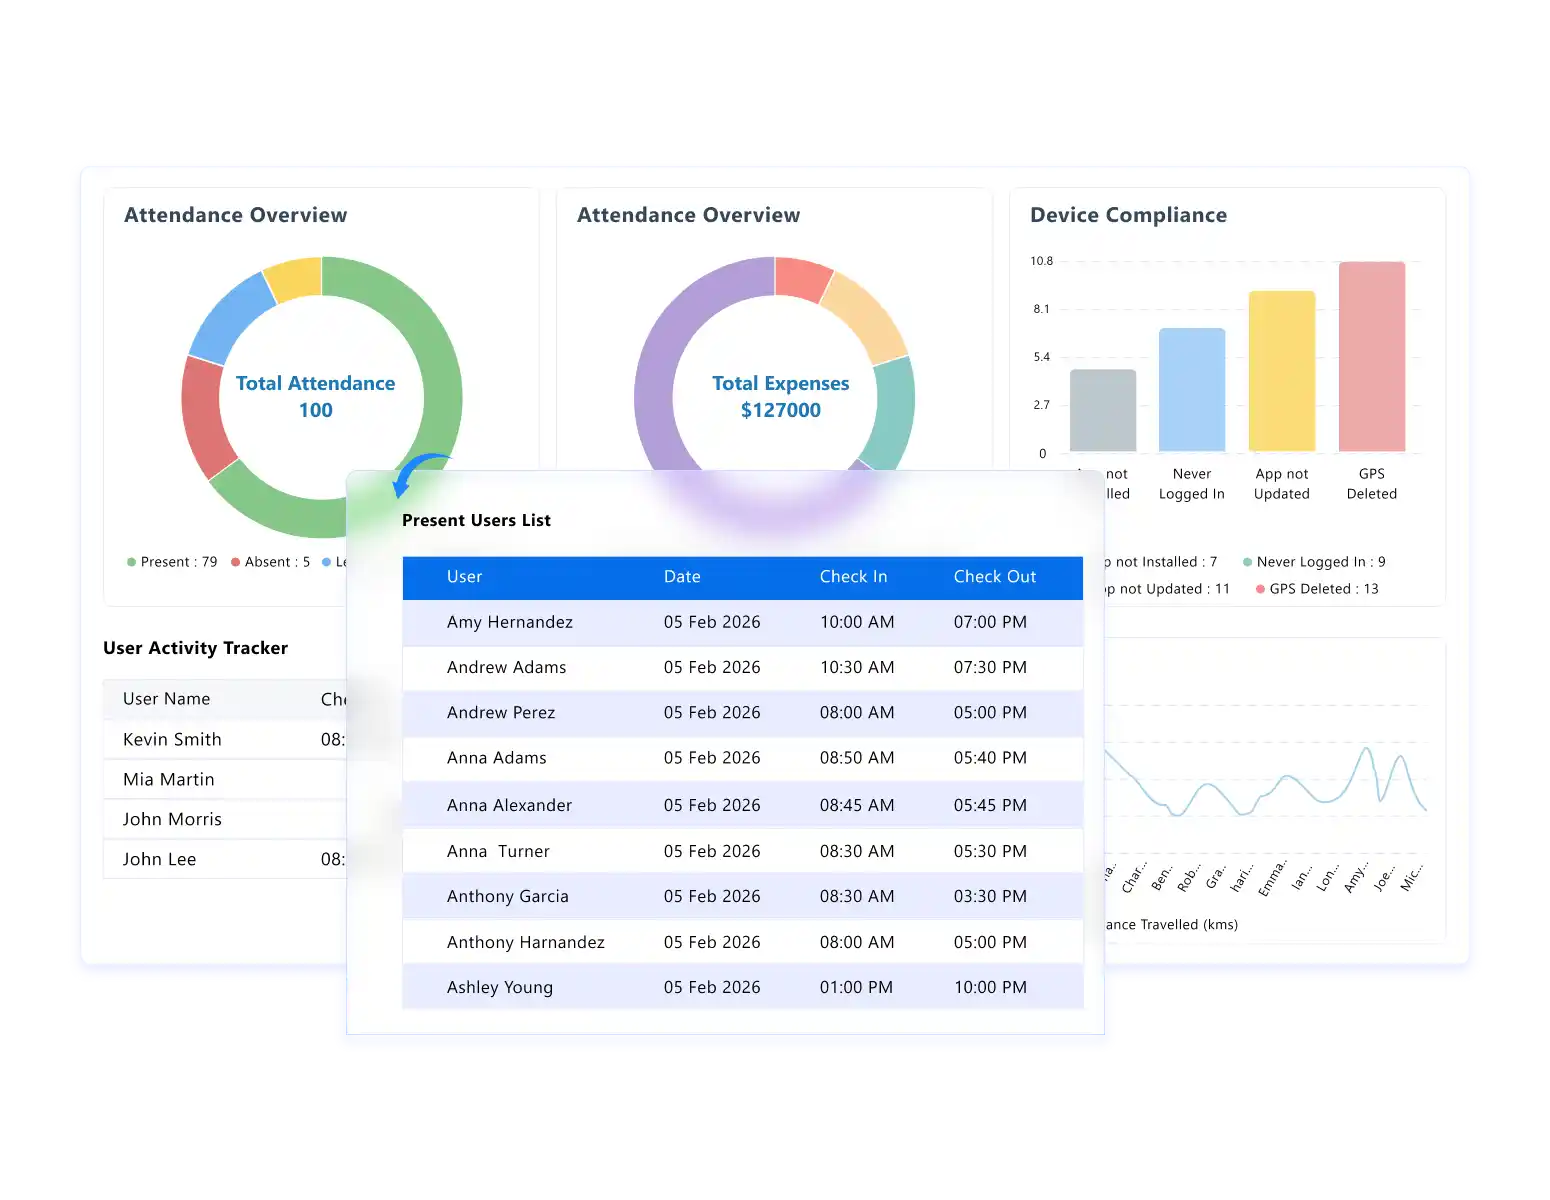The width and height of the screenshot is (1550, 1200).
Task: Click the yellow App not Updated bar
Action: 1281,370
